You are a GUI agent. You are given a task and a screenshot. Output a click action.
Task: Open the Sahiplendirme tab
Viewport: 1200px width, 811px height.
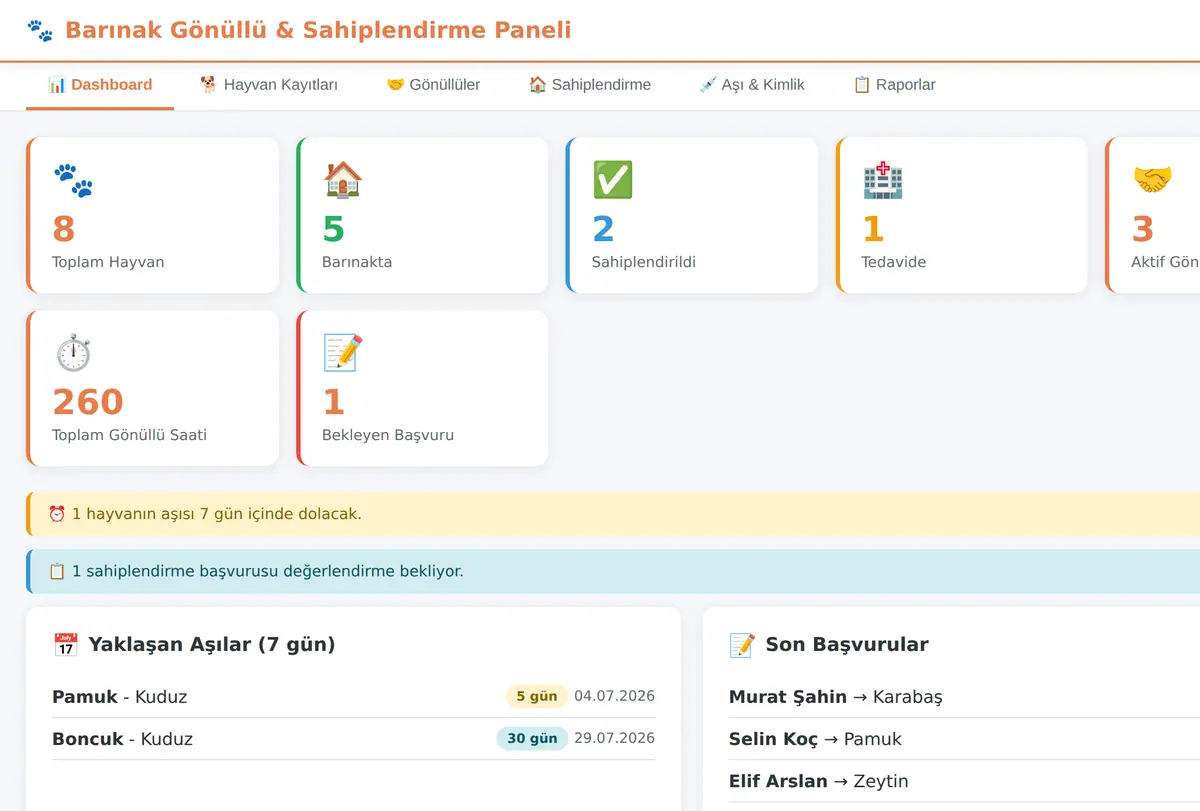[x=590, y=85]
